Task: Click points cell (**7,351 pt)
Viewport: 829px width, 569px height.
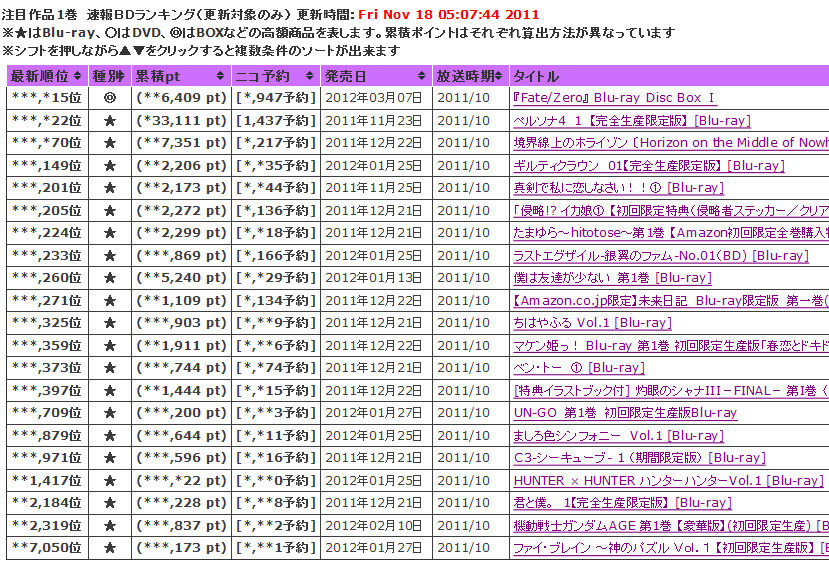Action: point(181,143)
